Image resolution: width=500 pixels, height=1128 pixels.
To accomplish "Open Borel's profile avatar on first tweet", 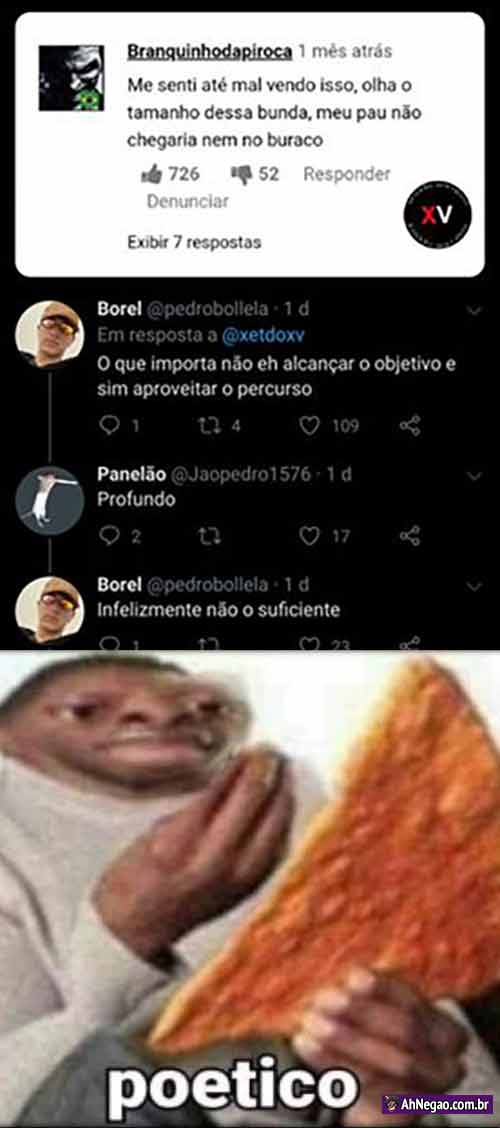I will tap(50, 335).
